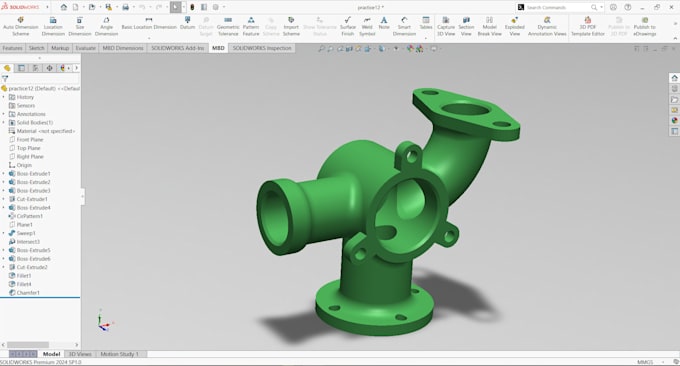Switch to the MBD Dimensions tab
The width and height of the screenshot is (680, 366).
pos(123,48)
